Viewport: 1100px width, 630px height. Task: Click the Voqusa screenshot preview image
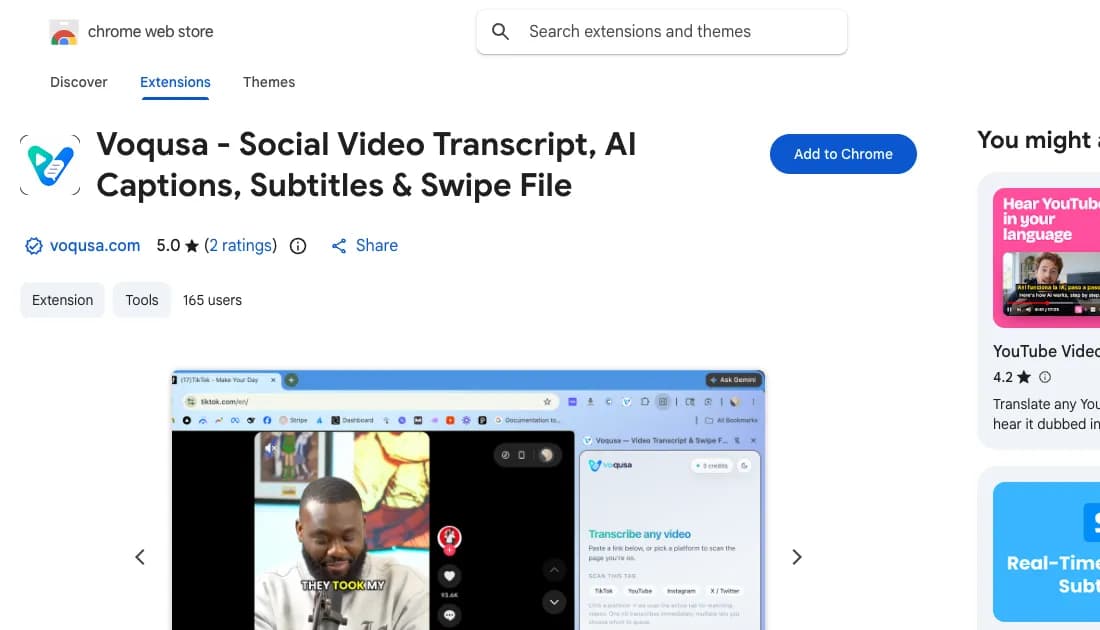click(468, 500)
